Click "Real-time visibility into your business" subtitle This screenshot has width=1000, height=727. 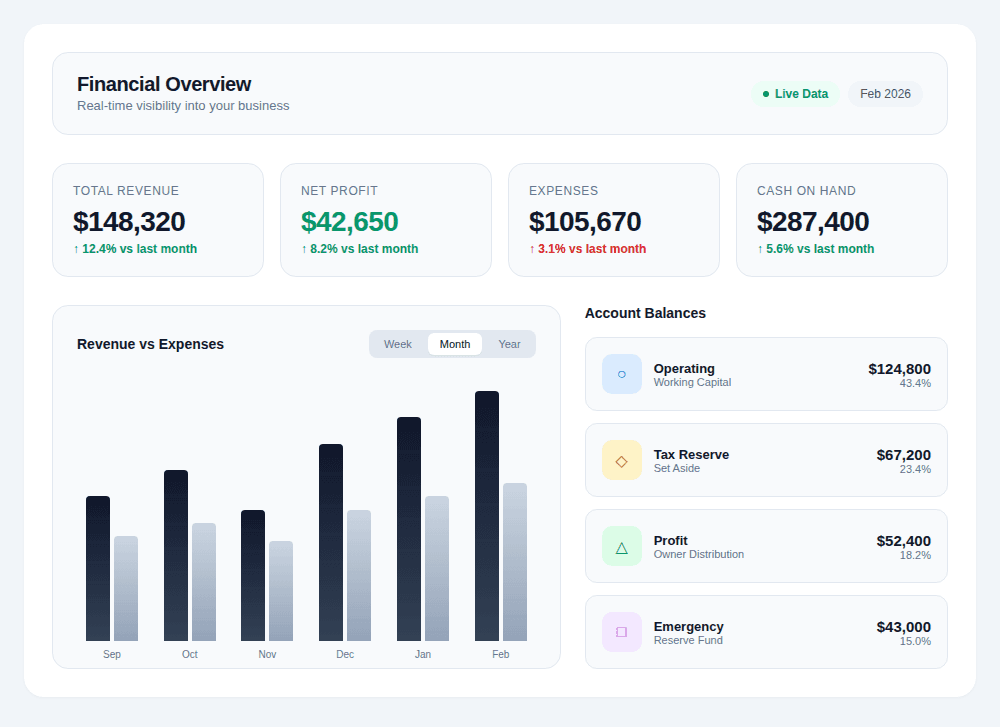click(183, 106)
